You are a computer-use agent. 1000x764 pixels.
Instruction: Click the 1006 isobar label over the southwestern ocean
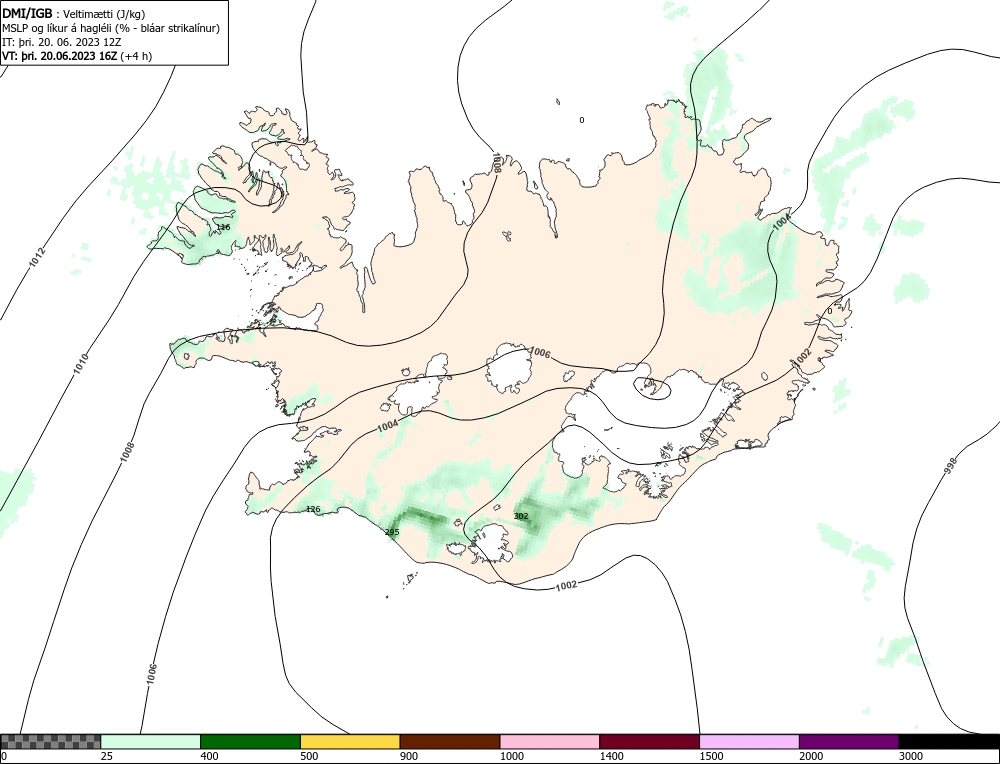[151, 674]
